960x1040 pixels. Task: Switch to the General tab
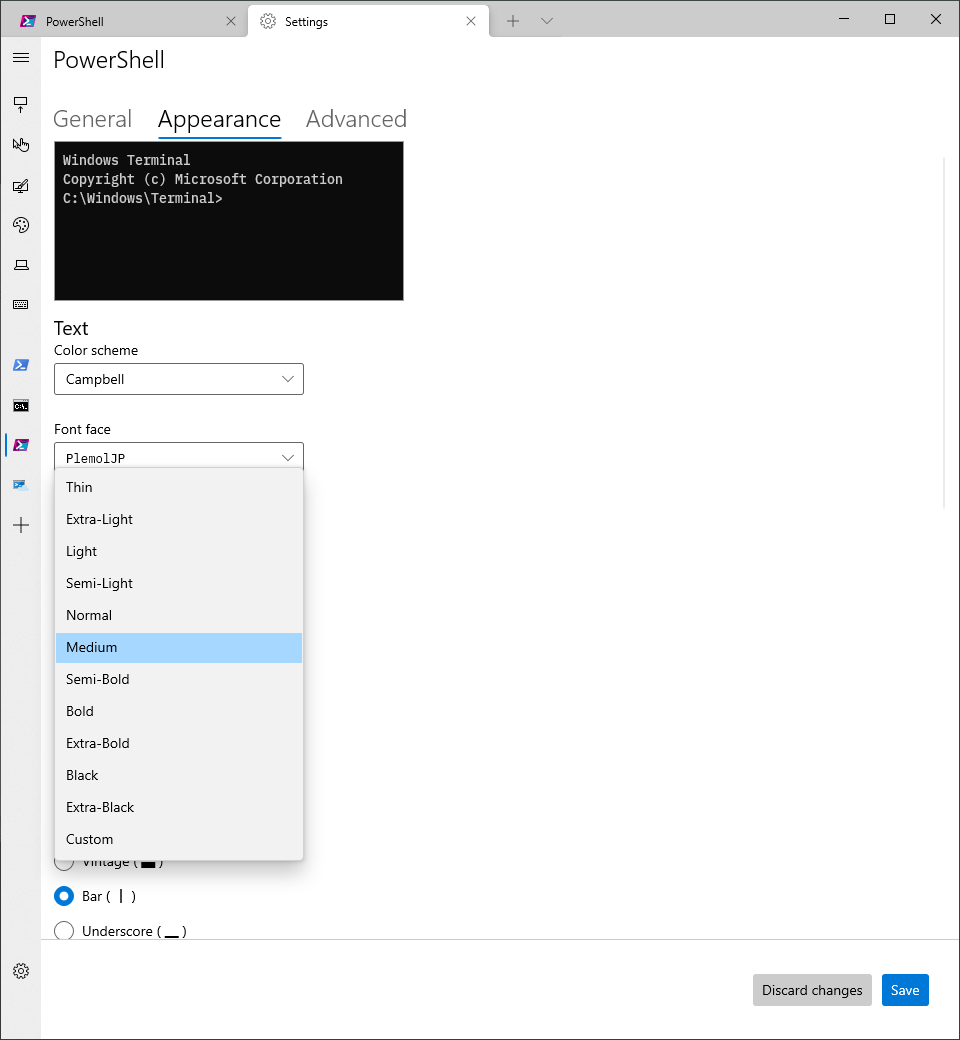[92, 119]
